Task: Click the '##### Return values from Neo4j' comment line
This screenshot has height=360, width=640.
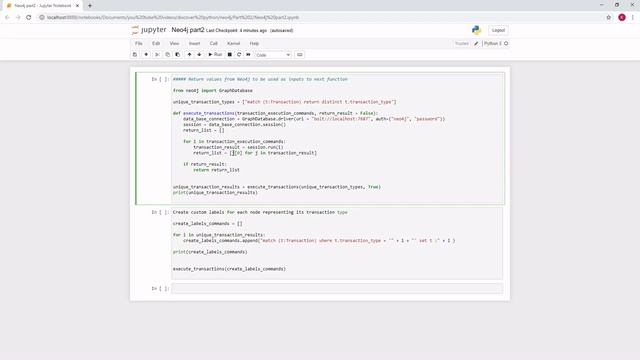Action: pyautogui.click(x=260, y=79)
